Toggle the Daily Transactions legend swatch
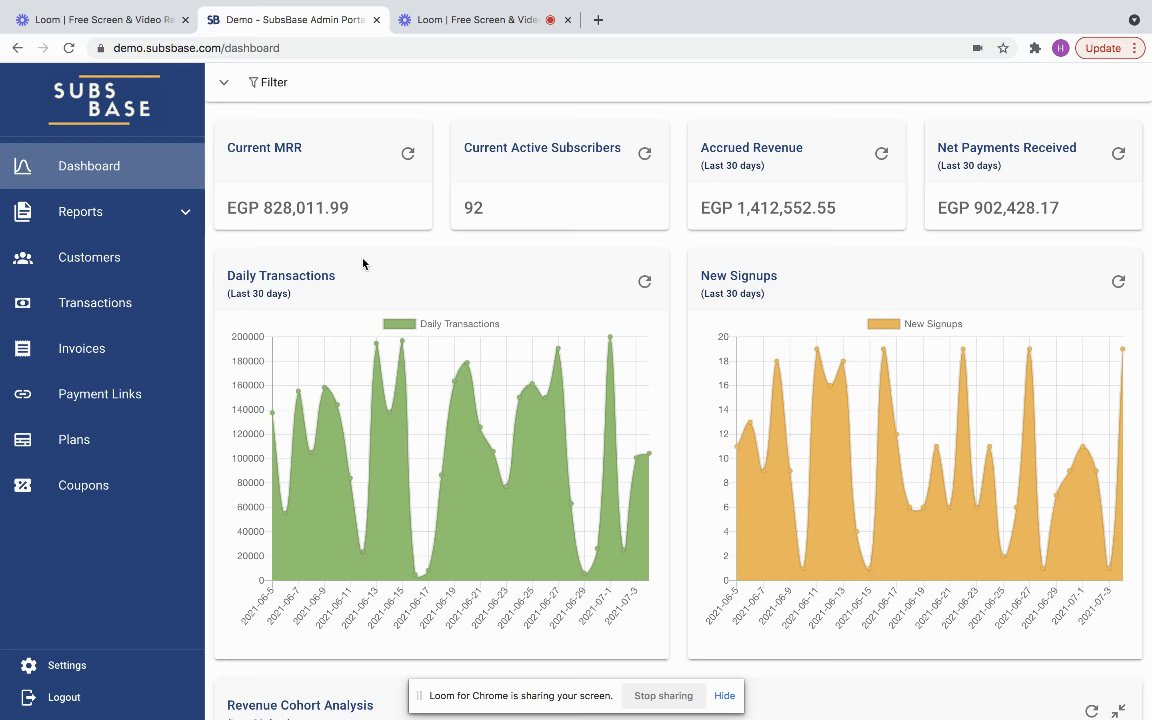Viewport: 1152px width, 720px height. click(400, 324)
